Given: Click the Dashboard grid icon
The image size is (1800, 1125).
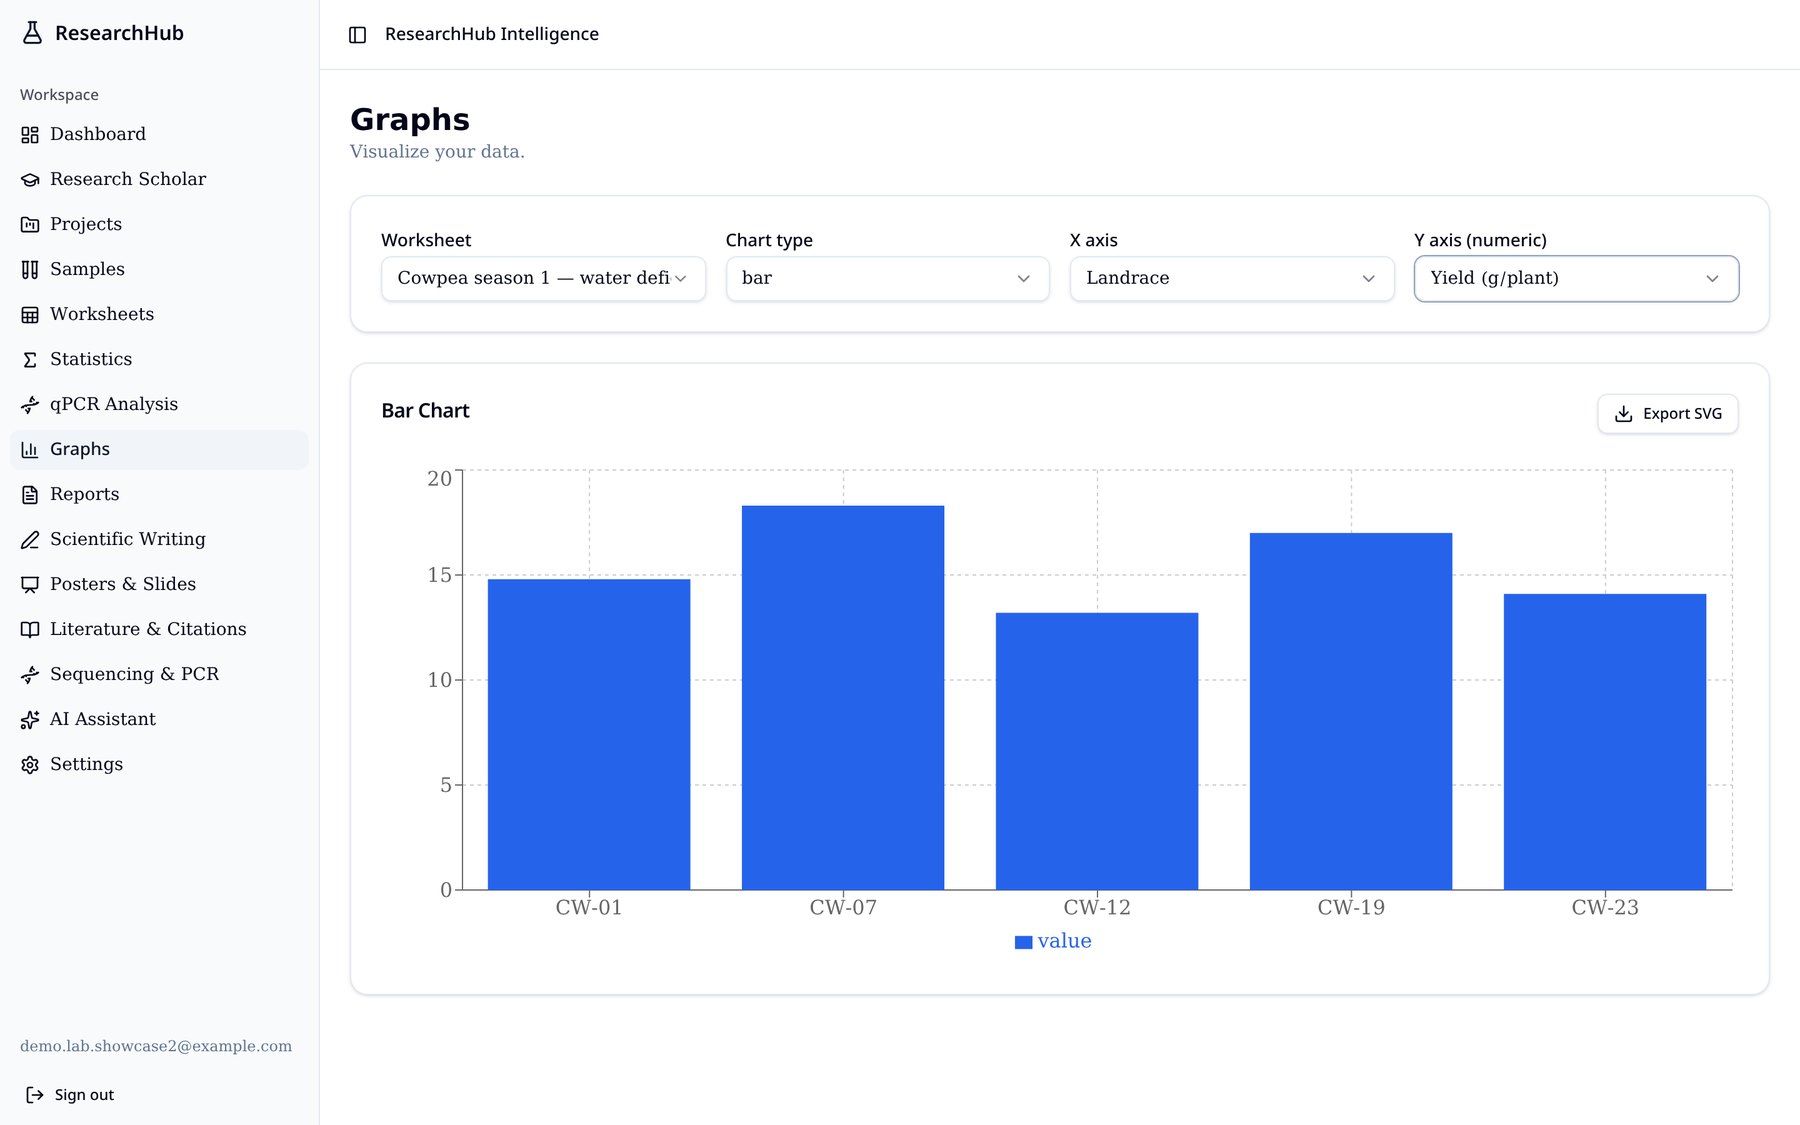Looking at the screenshot, I should pos(30,135).
